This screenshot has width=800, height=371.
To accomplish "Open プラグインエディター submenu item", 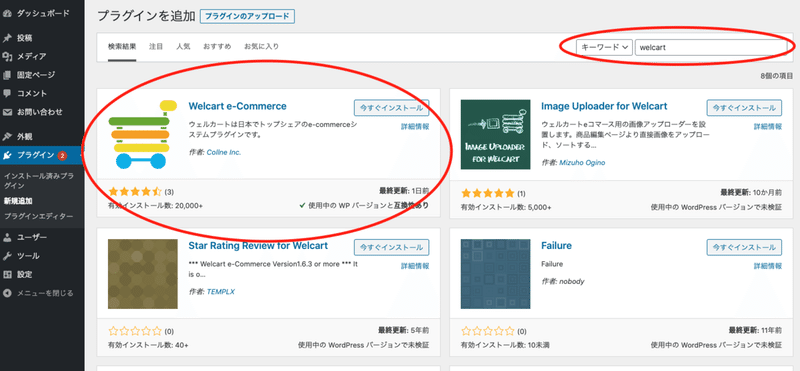I will pos(38,216).
